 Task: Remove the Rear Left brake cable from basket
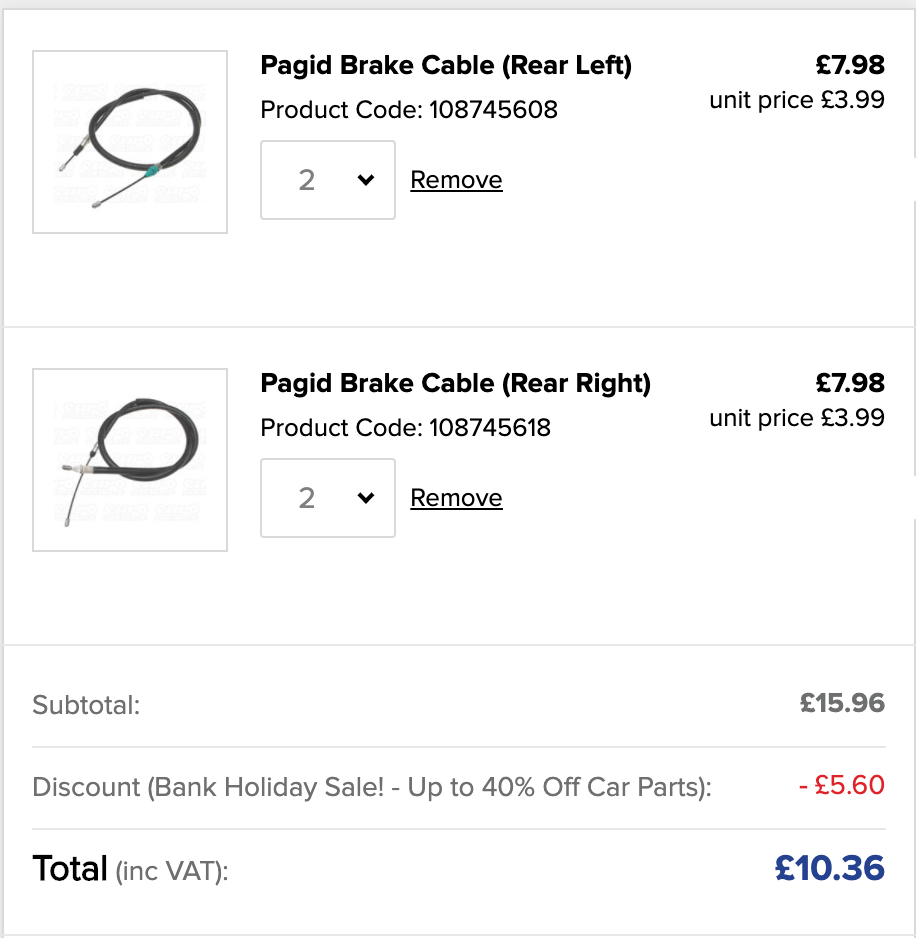[x=457, y=180]
